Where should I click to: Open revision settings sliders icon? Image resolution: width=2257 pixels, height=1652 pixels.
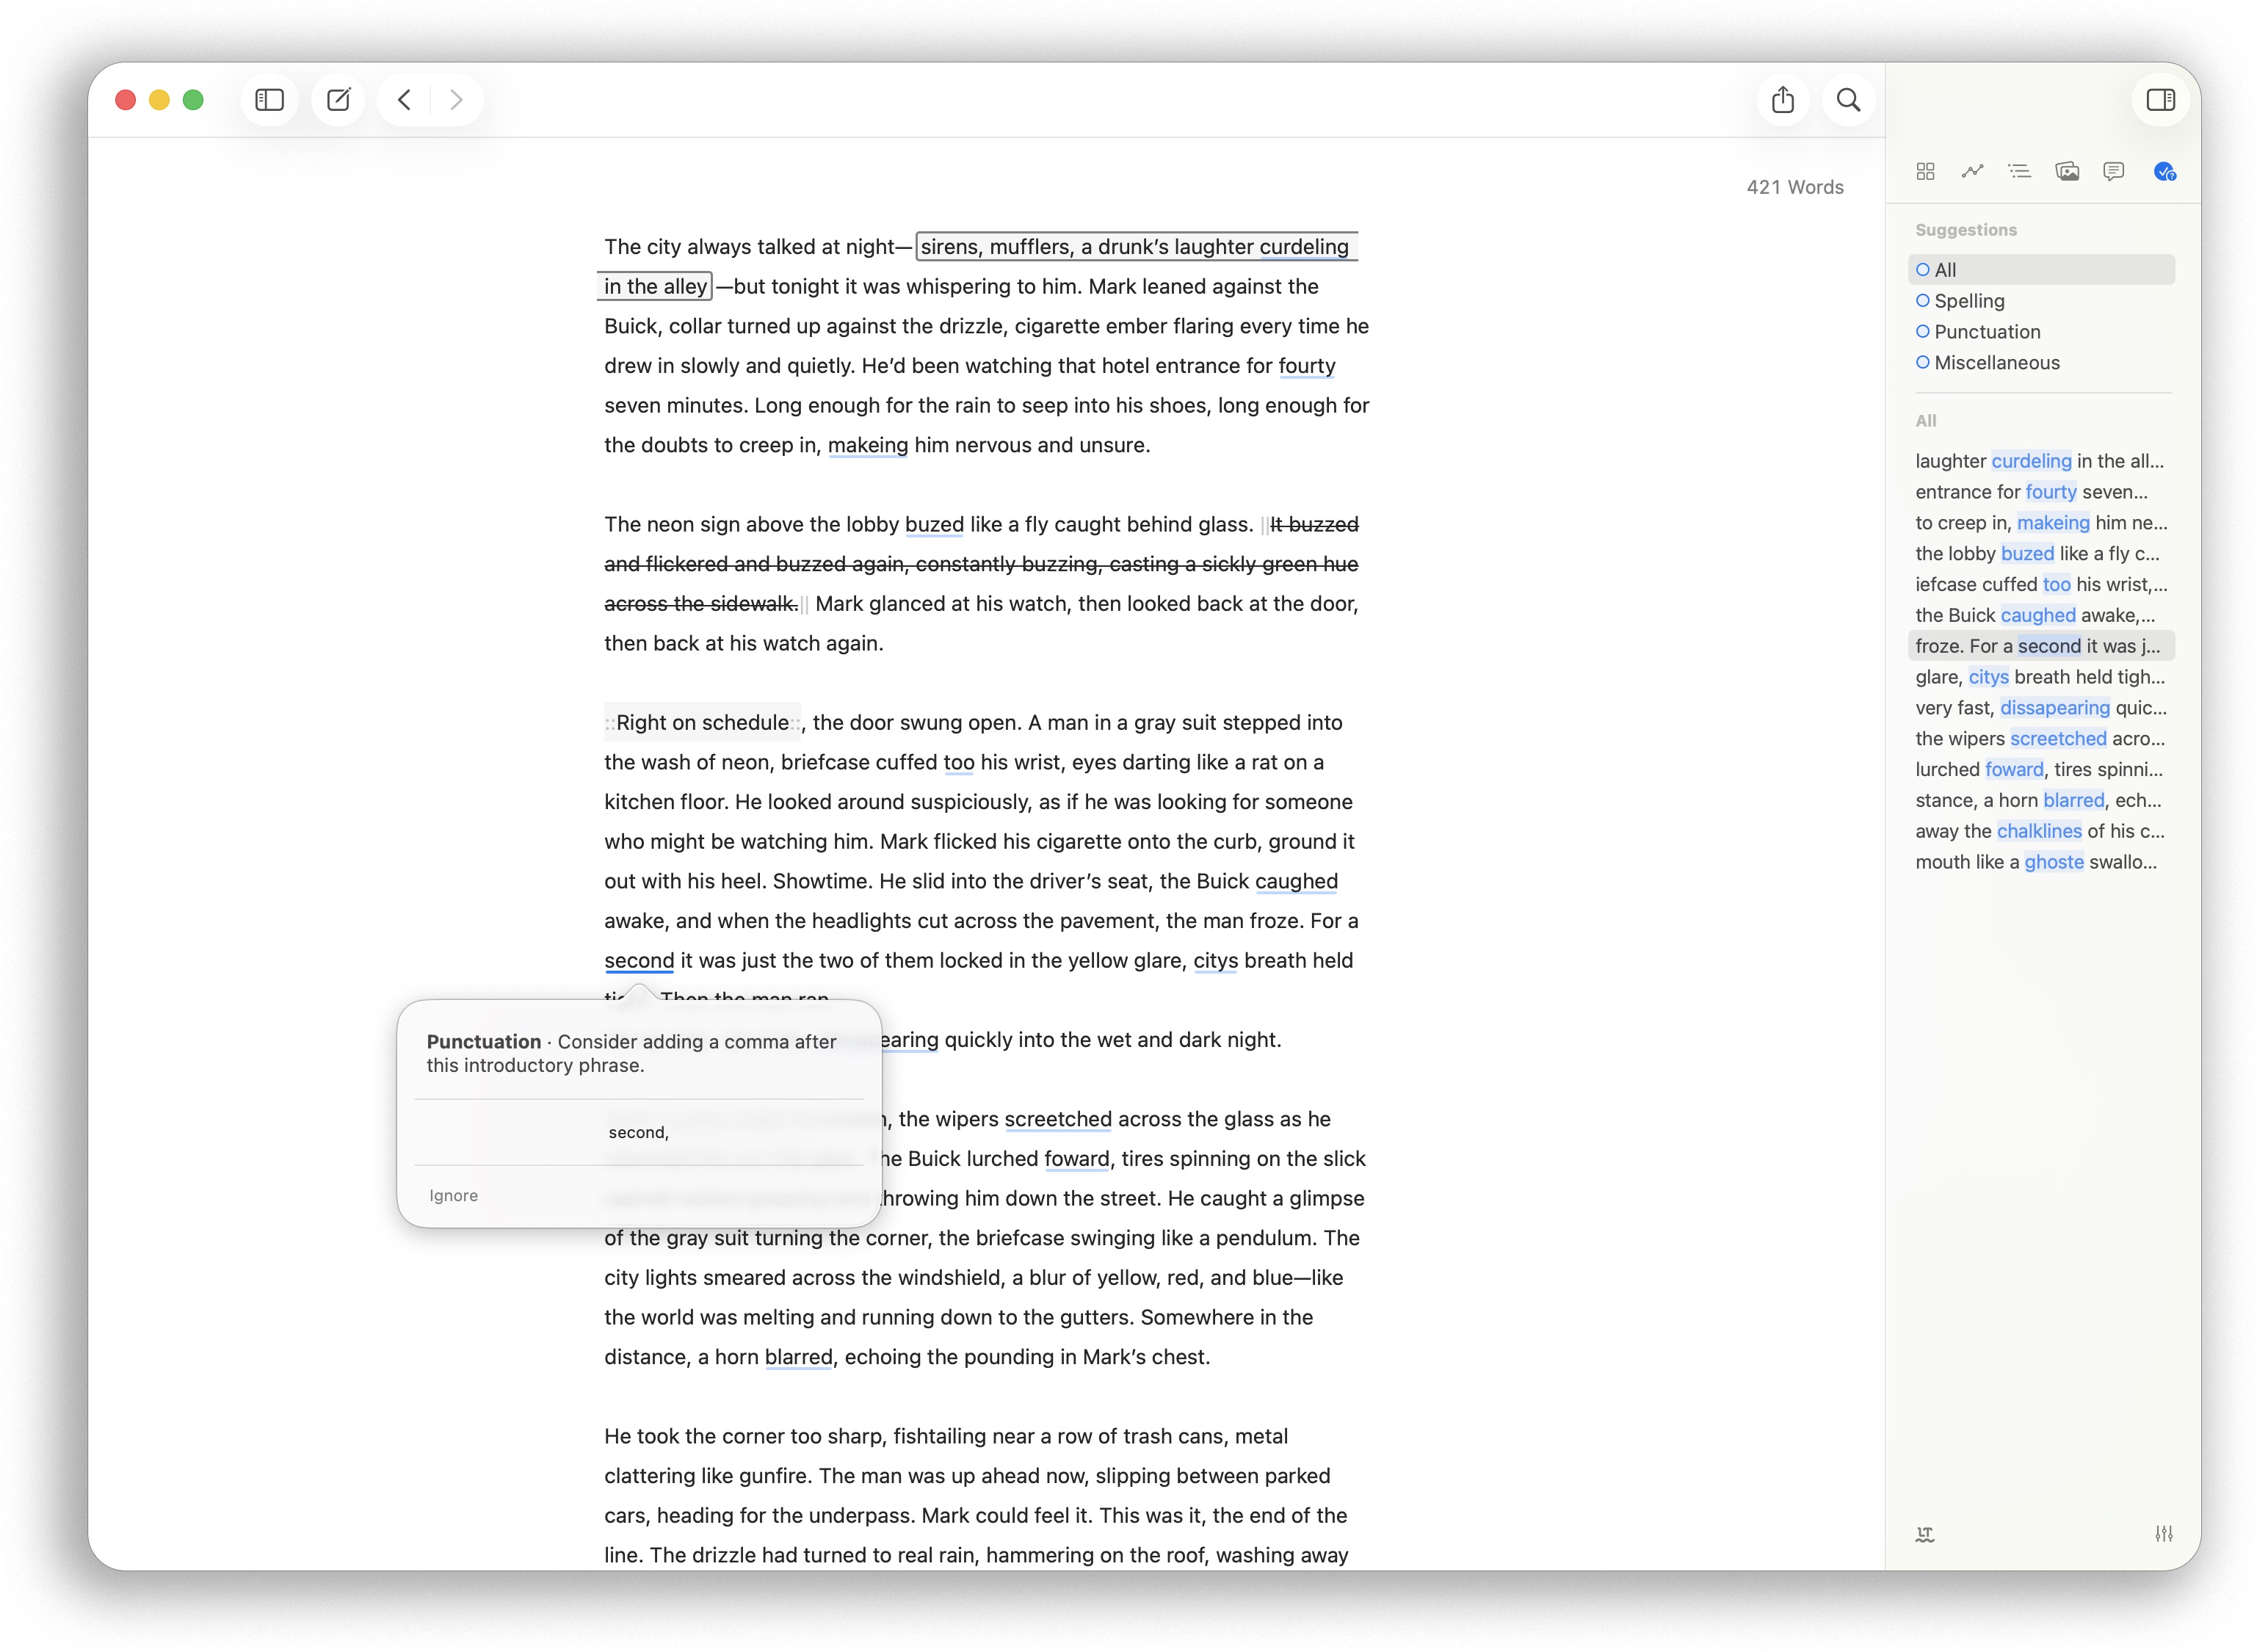(2163, 1534)
